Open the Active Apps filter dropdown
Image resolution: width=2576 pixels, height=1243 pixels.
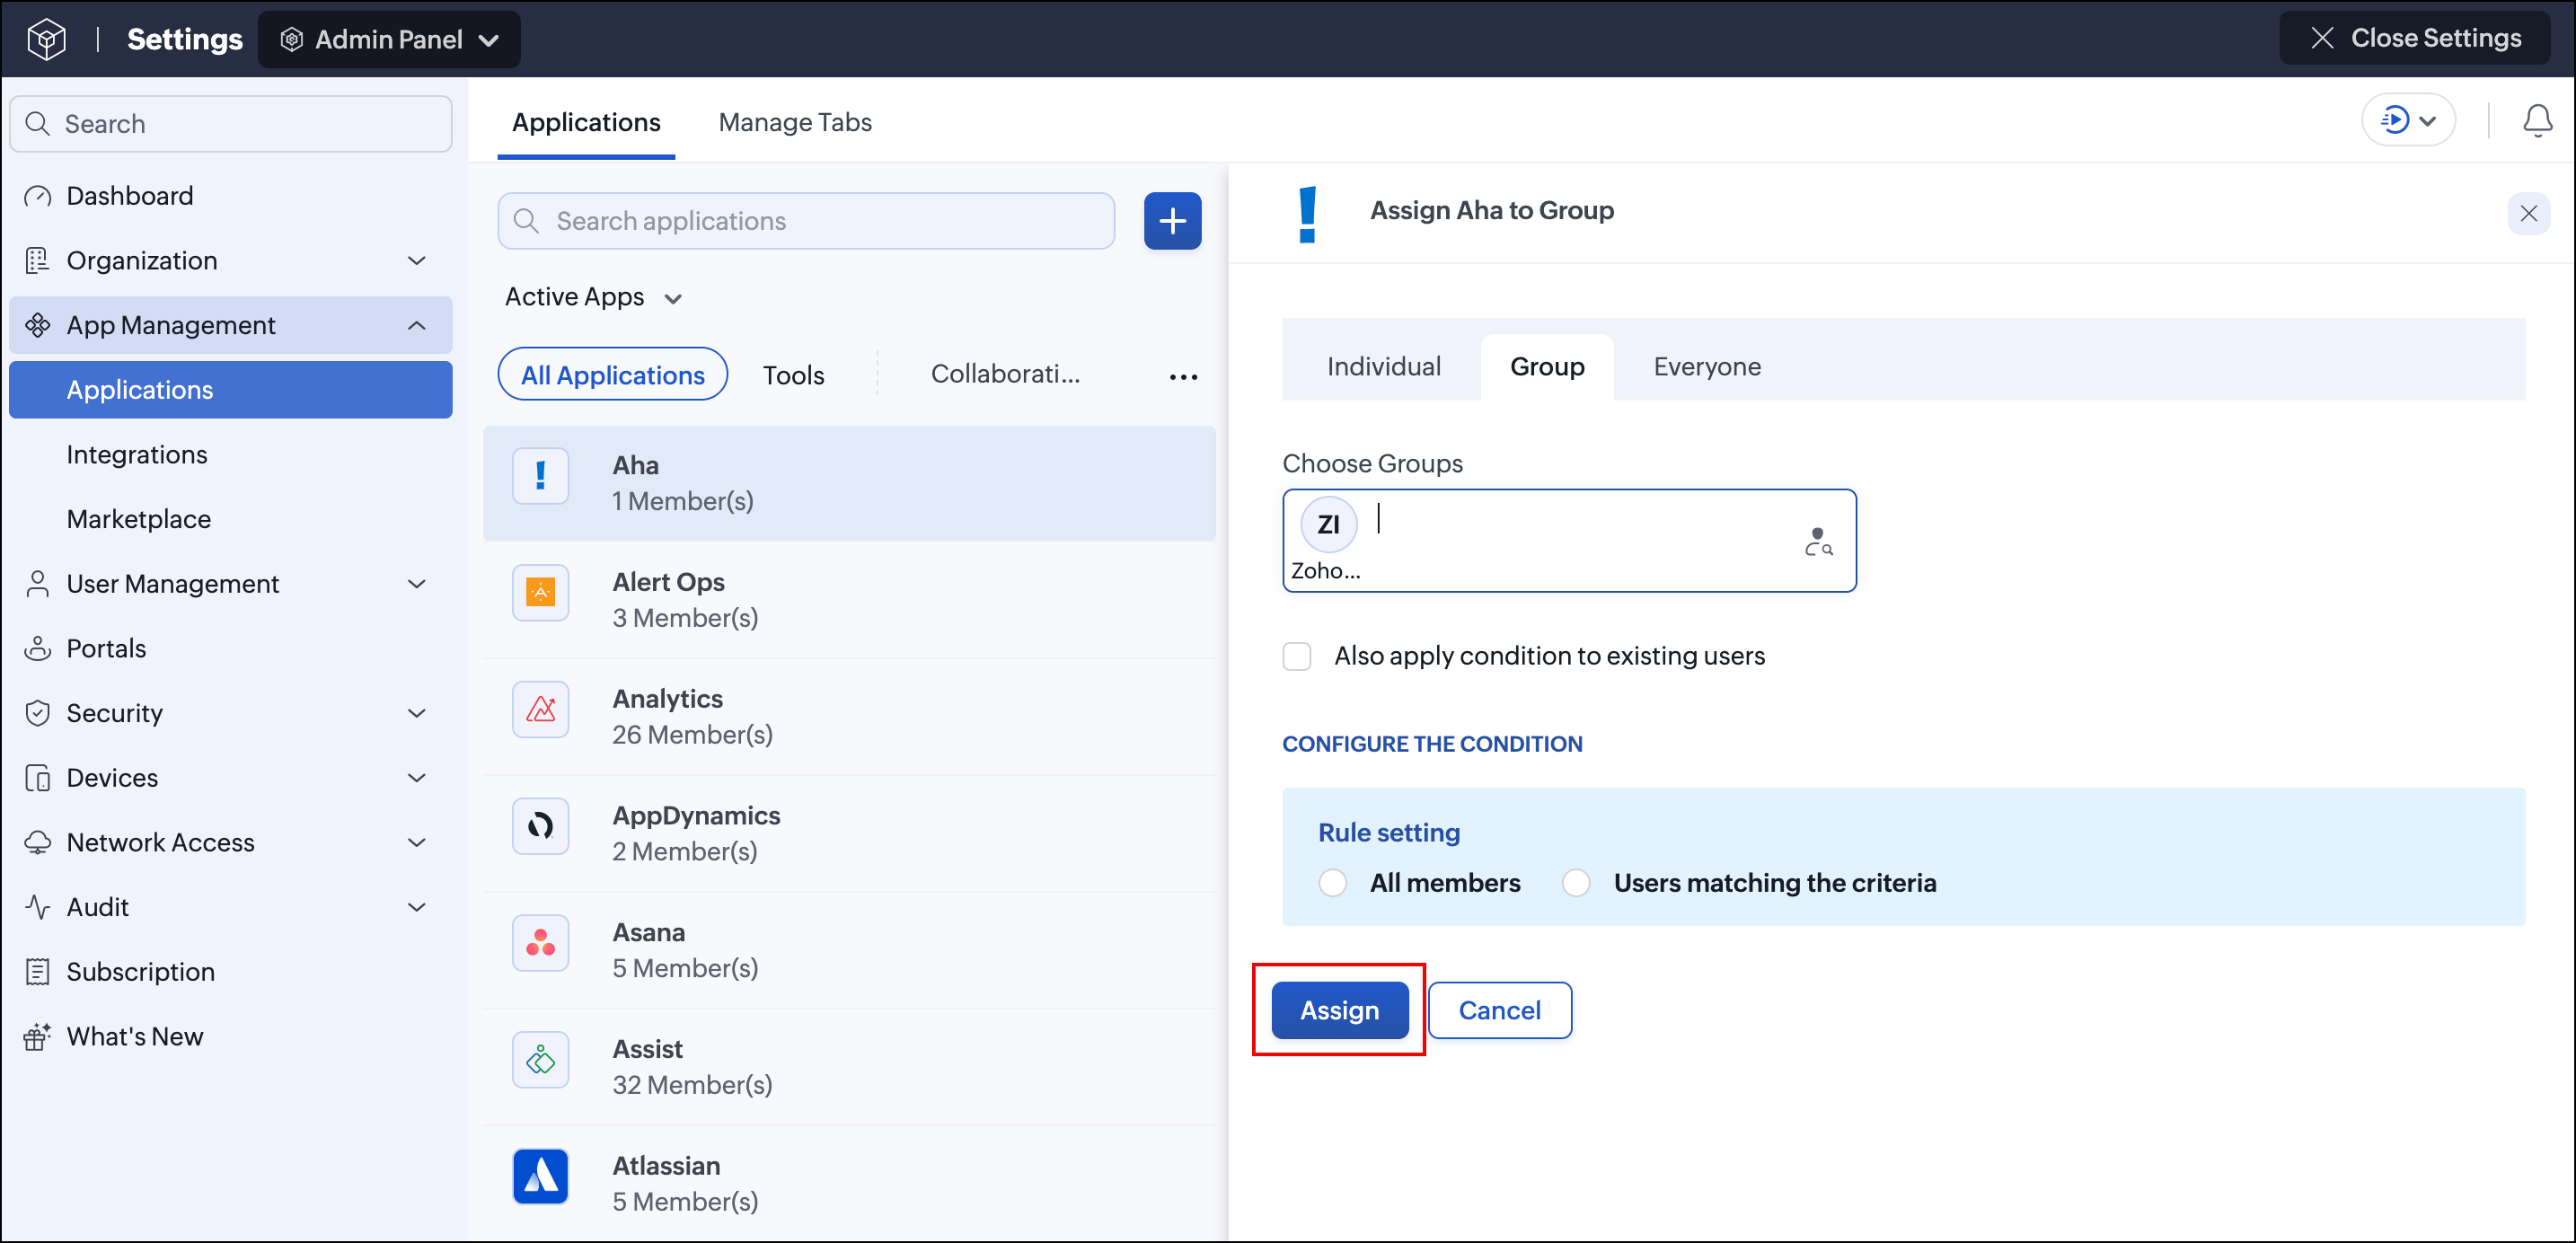click(x=593, y=297)
